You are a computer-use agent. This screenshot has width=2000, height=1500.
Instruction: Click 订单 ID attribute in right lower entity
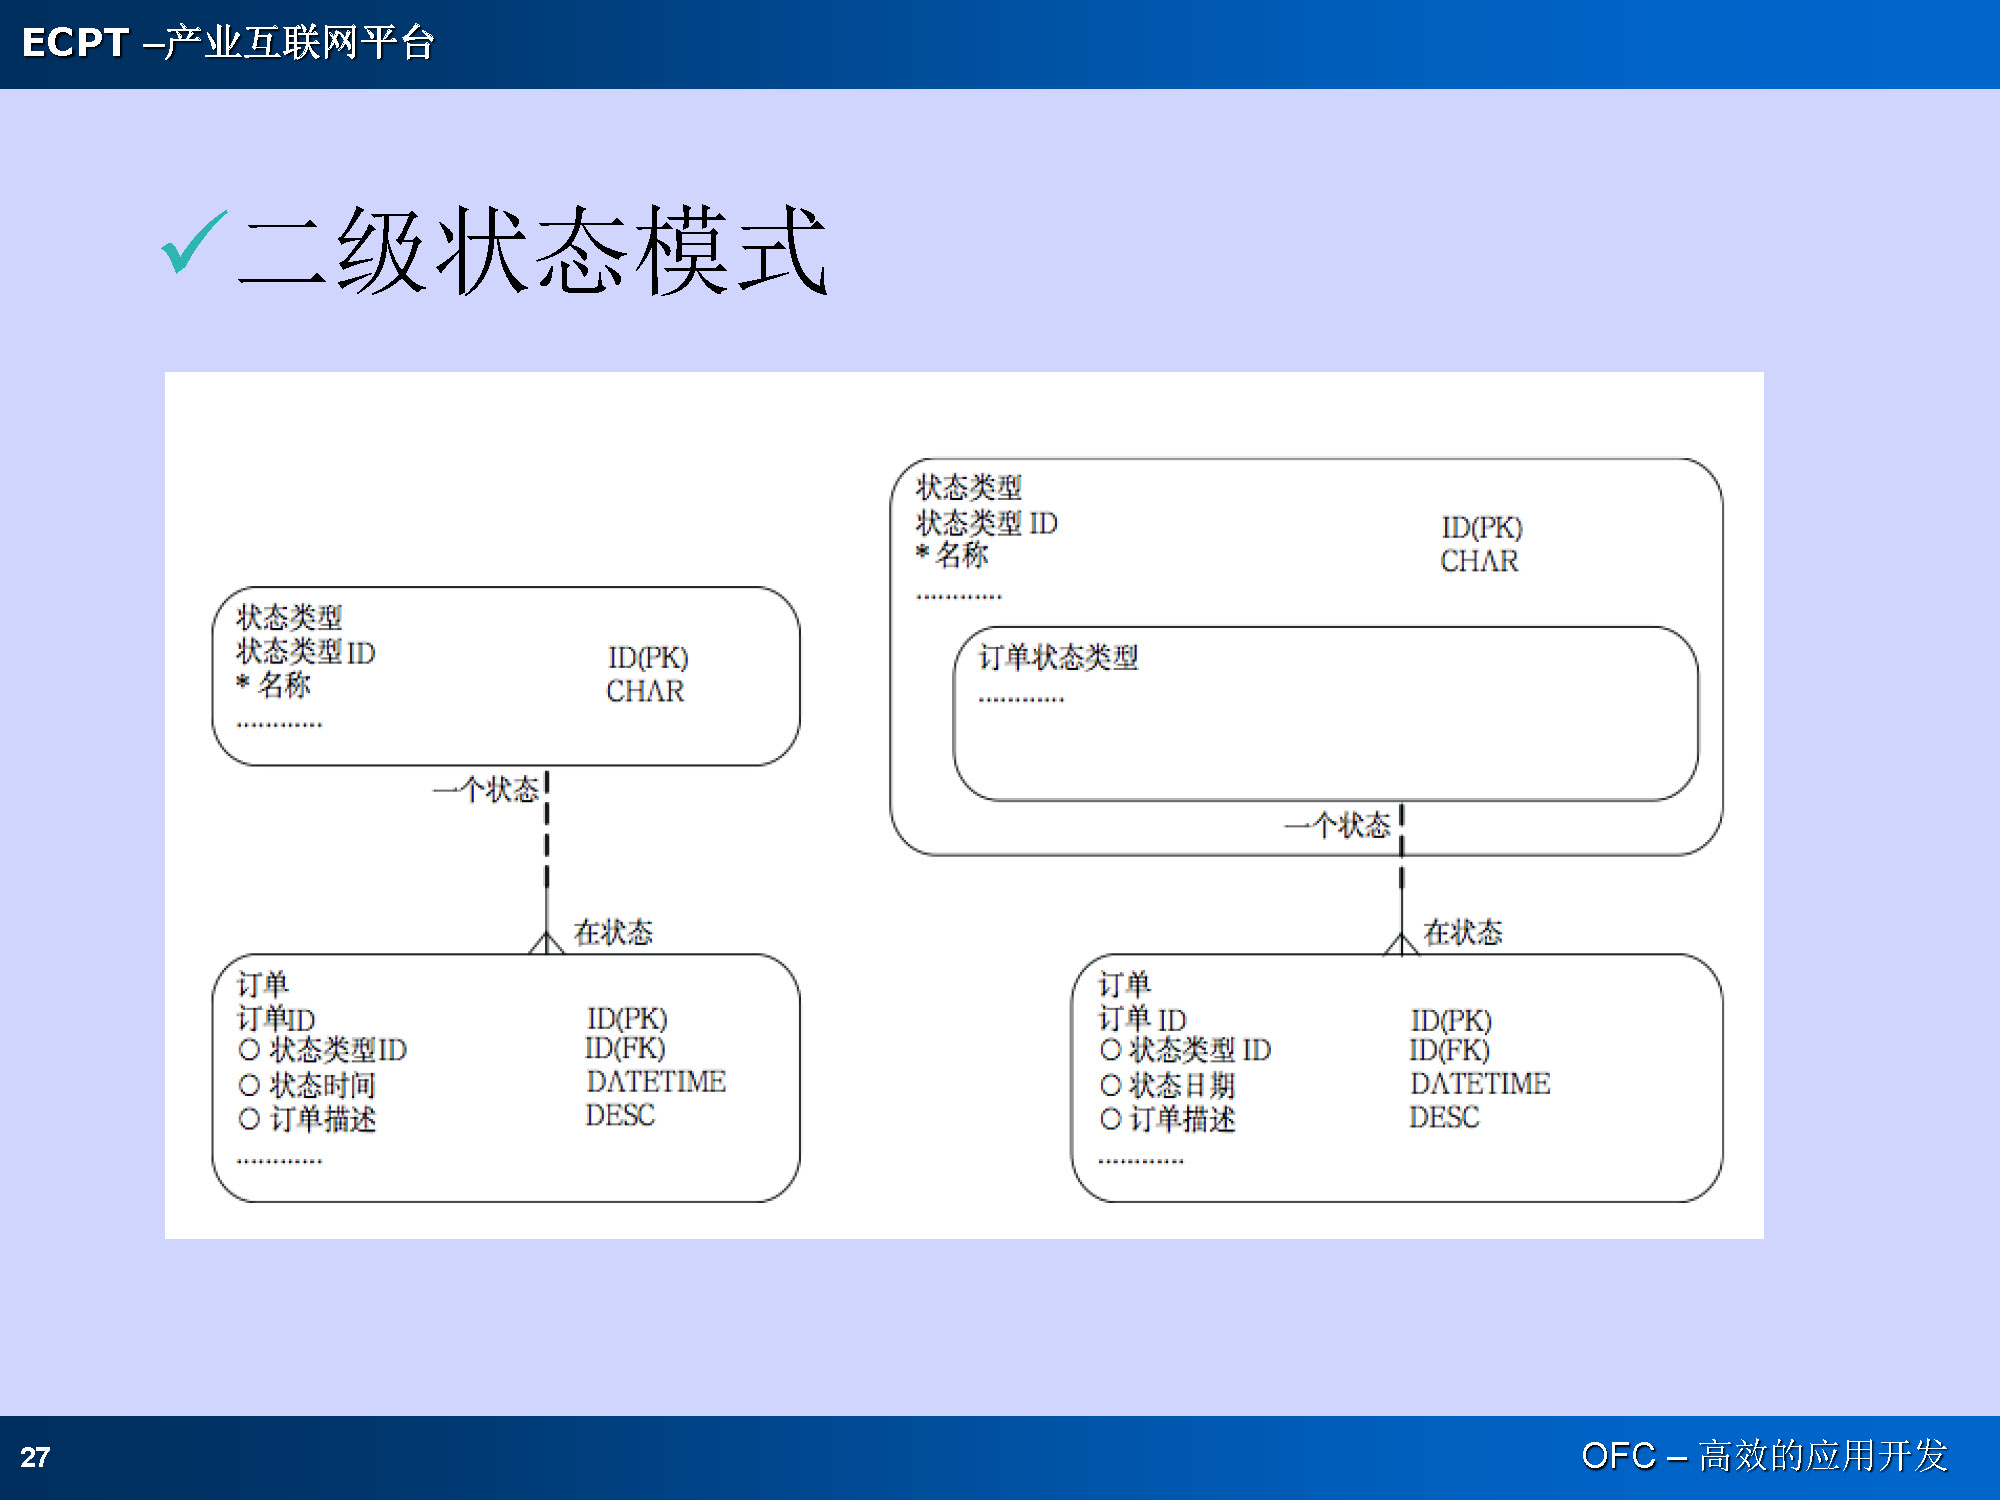[1142, 1019]
